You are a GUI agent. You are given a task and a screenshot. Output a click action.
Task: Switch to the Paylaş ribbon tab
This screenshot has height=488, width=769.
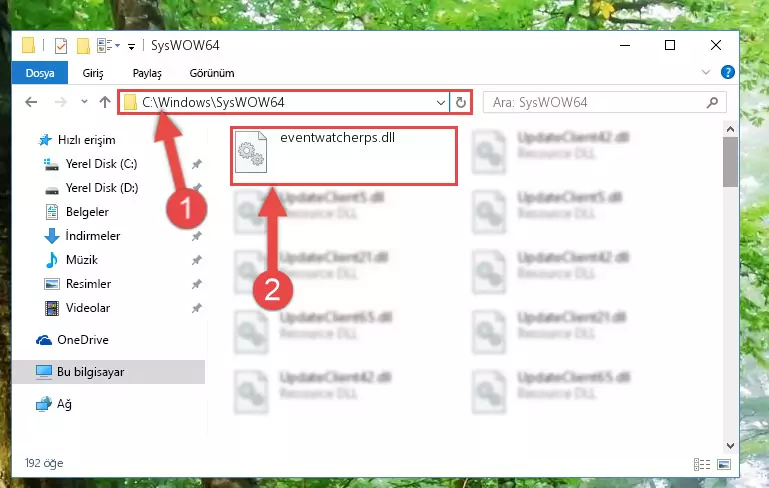pos(147,73)
